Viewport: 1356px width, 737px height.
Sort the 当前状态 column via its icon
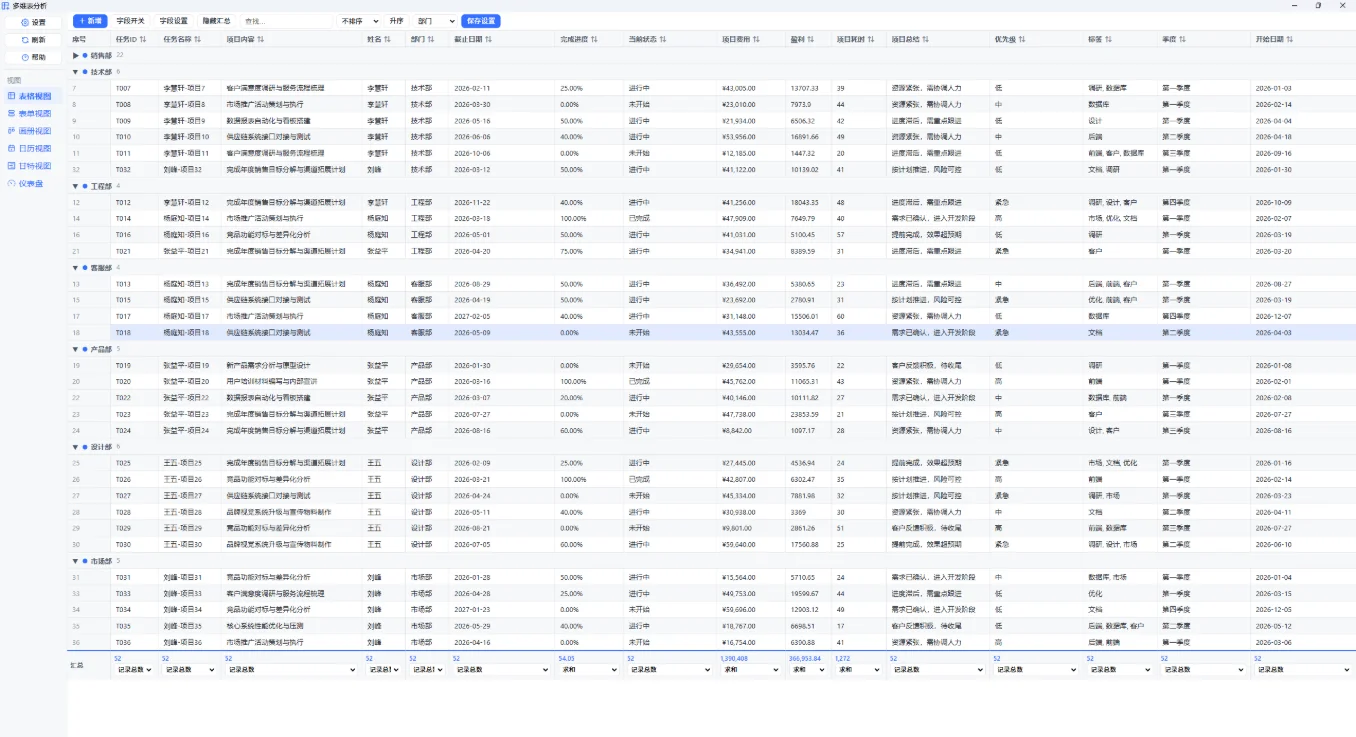[662, 39]
